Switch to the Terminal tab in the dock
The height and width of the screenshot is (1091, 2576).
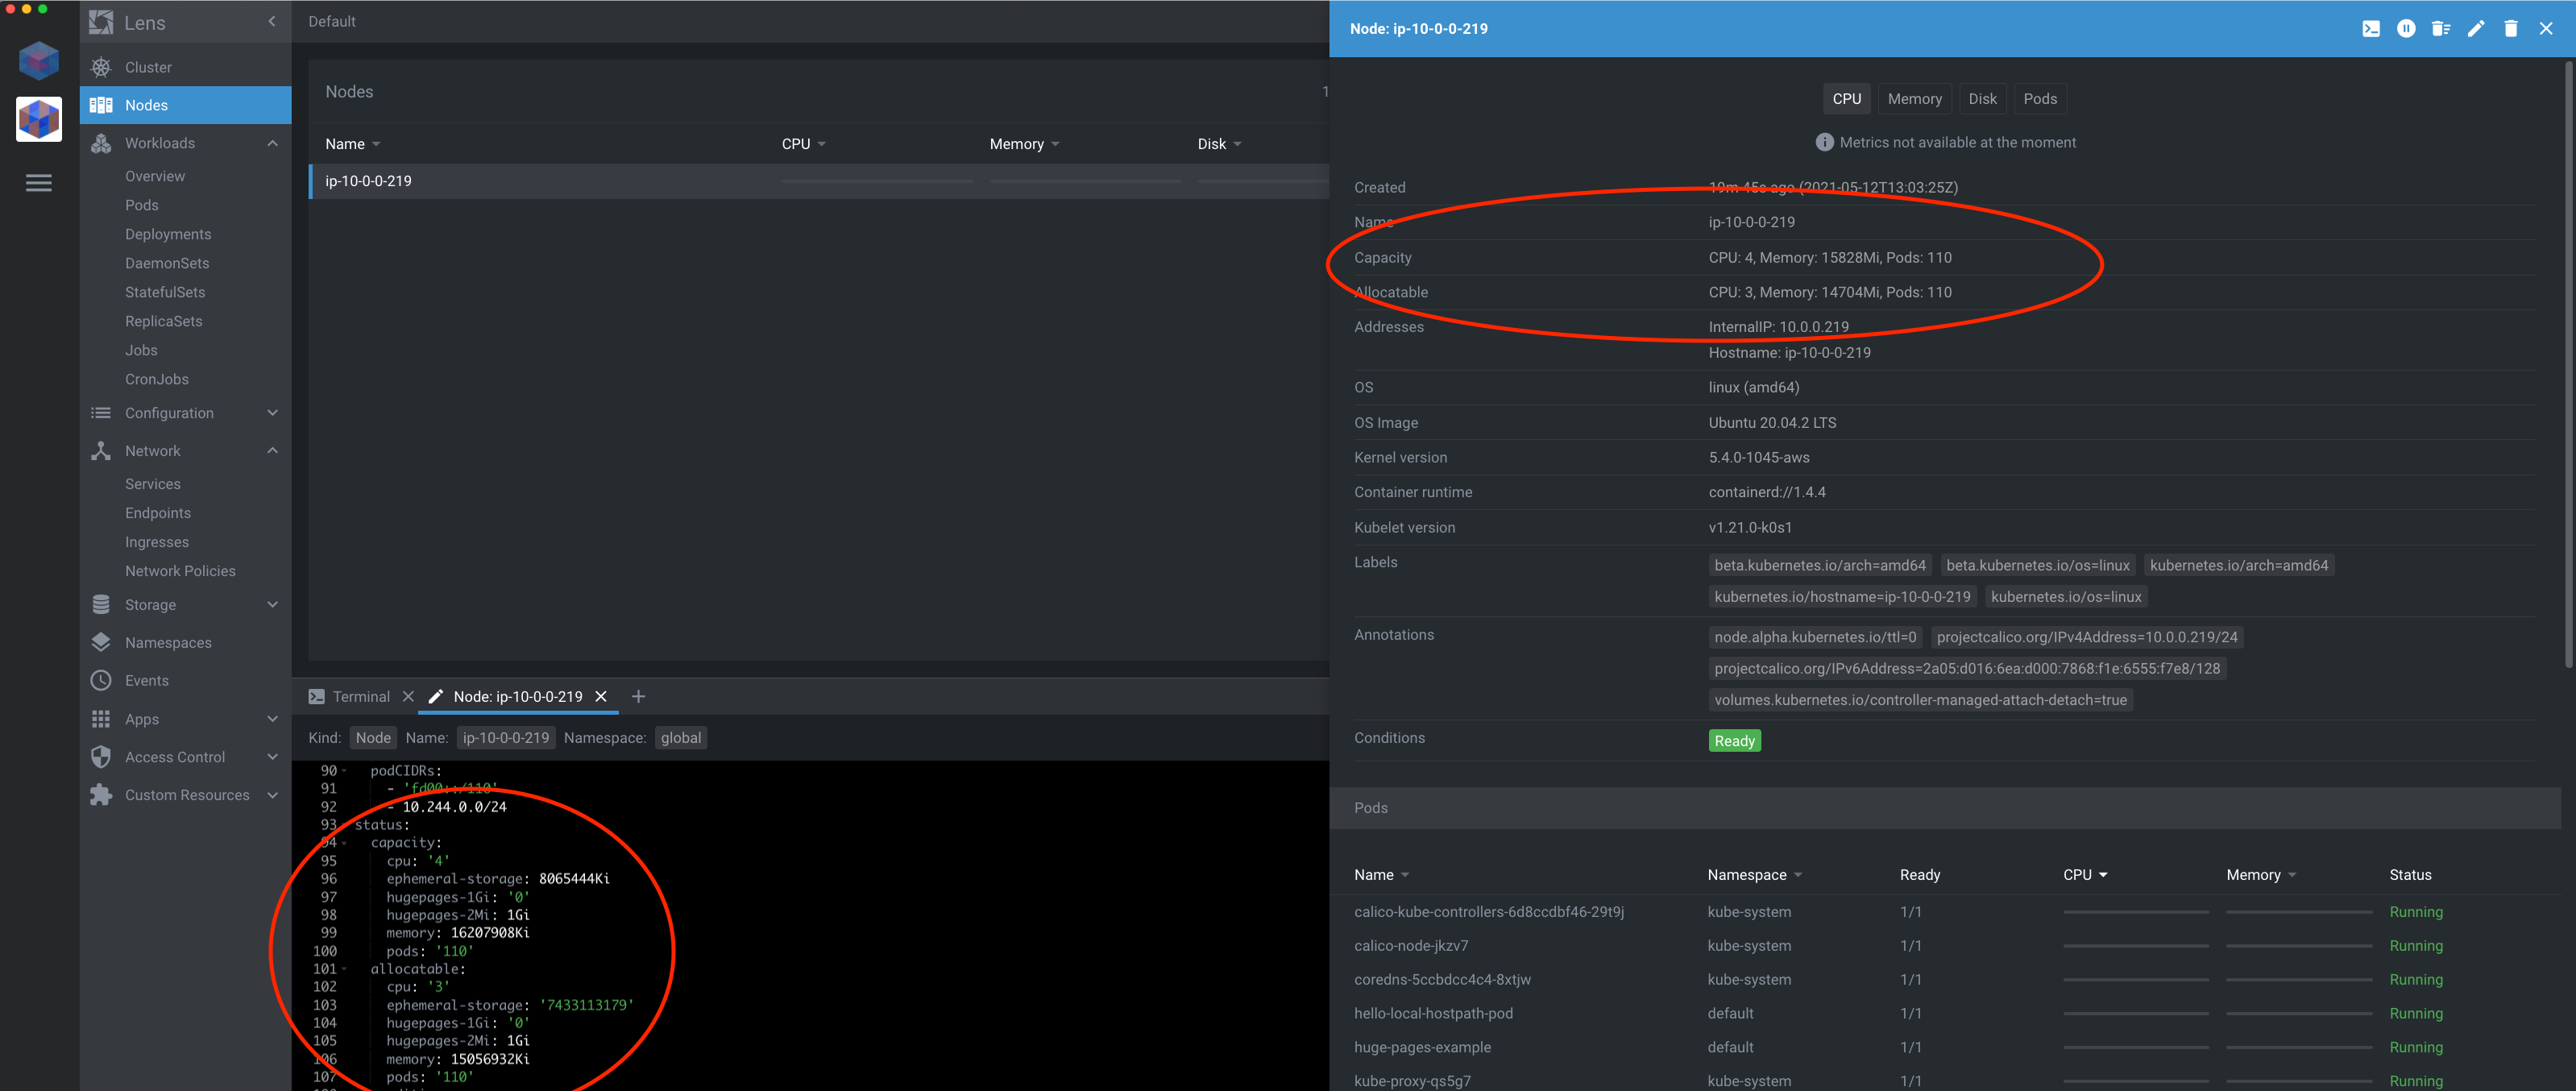click(360, 696)
